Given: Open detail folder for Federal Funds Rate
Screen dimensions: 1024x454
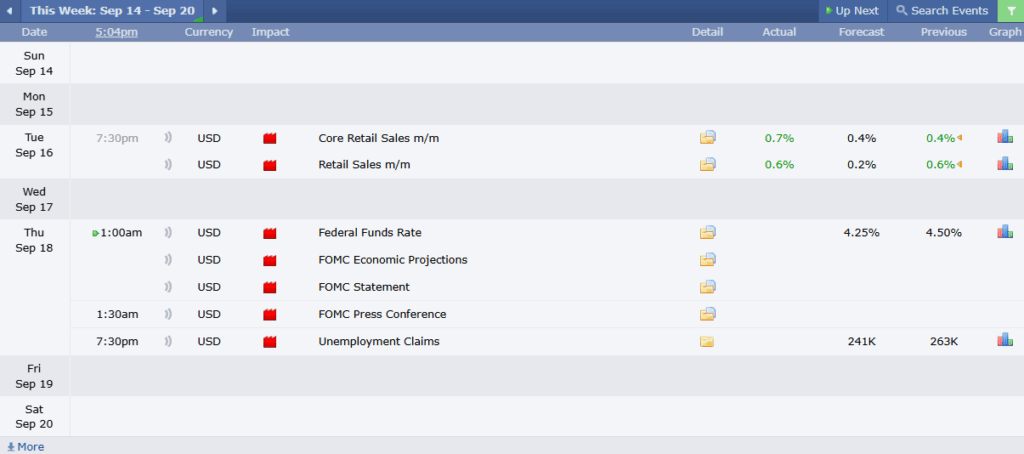Looking at the screenshot, I should (x=708, y=232).
